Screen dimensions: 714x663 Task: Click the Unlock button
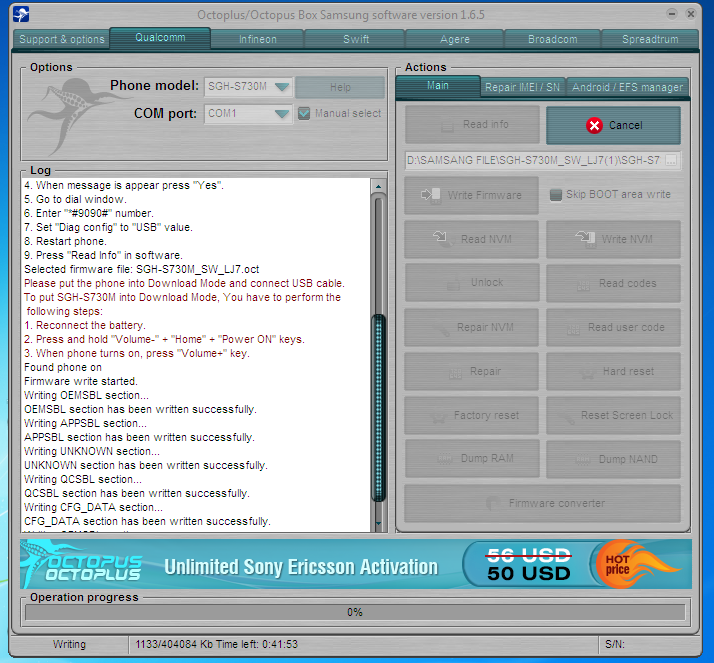click(x=472, y=283)
